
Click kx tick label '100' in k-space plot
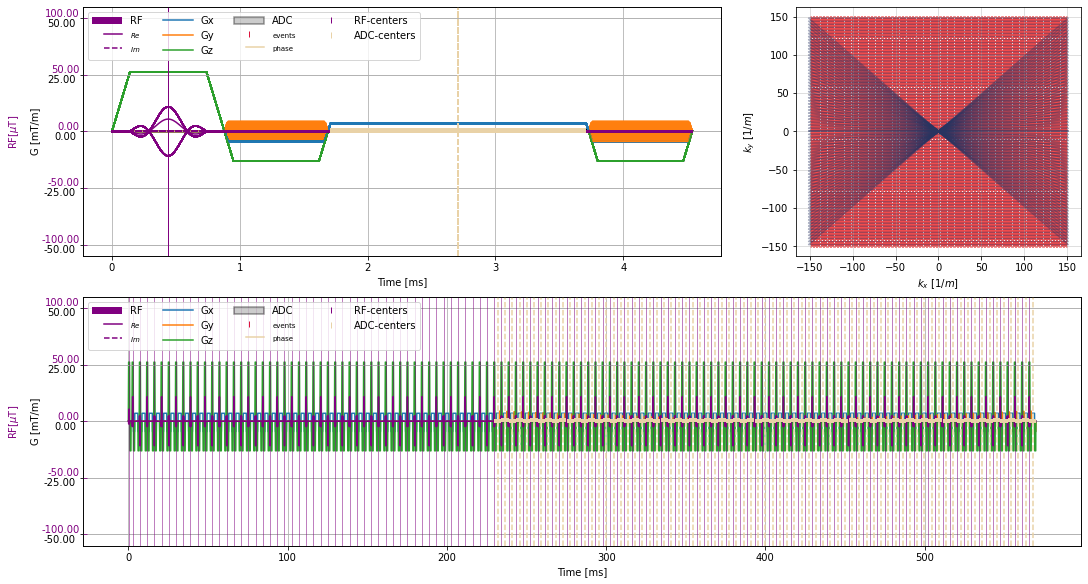(x=1024, y=267)
